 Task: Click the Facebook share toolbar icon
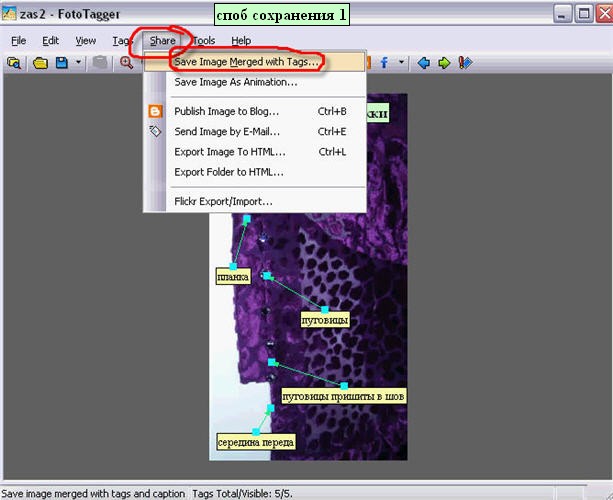point(384,63)
